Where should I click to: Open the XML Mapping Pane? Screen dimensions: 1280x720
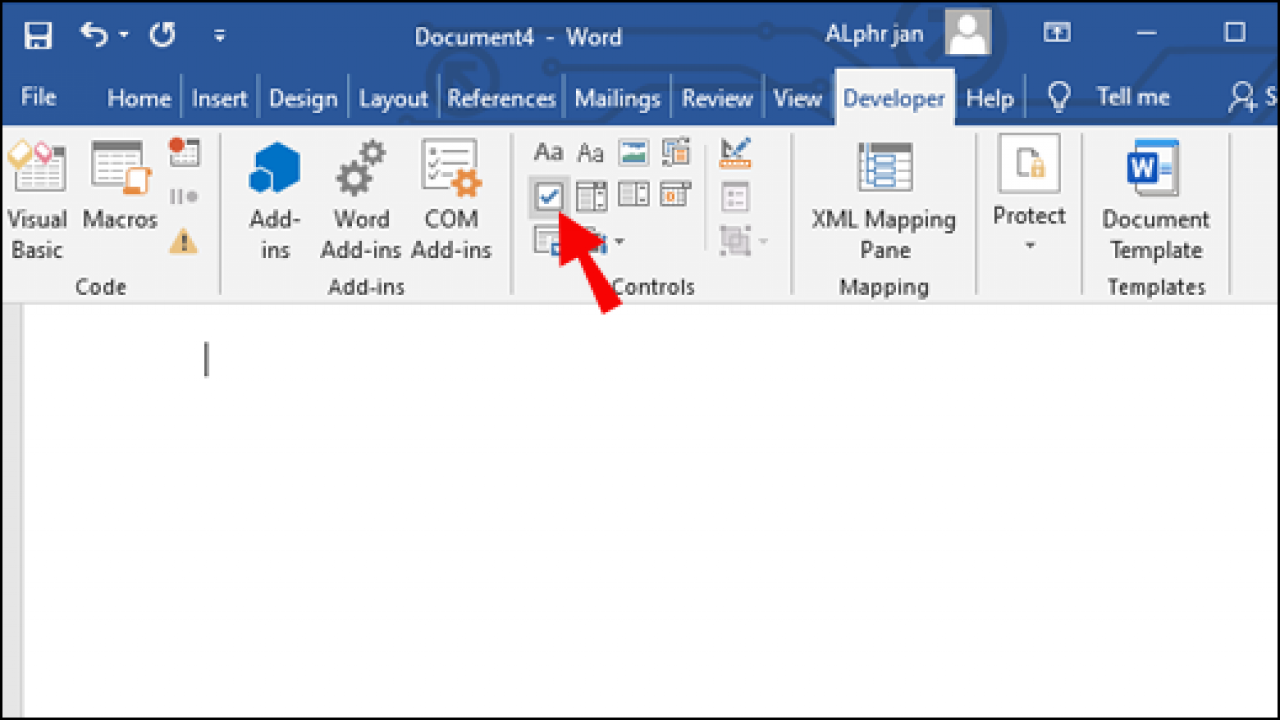coord(884,195)
